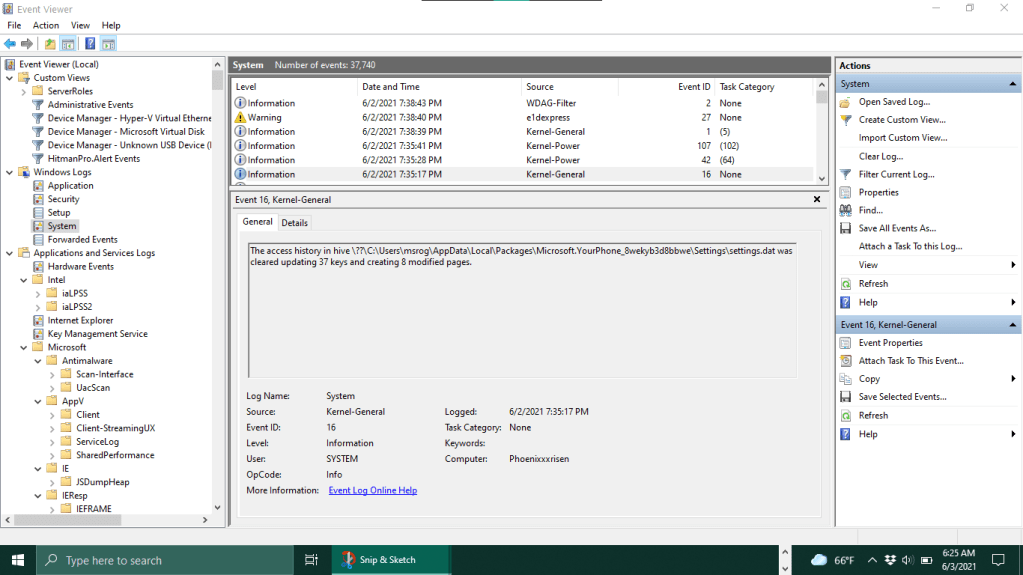
Task: Toggle the Show/Hide Action Pane button
Action: tap(108, 44)
